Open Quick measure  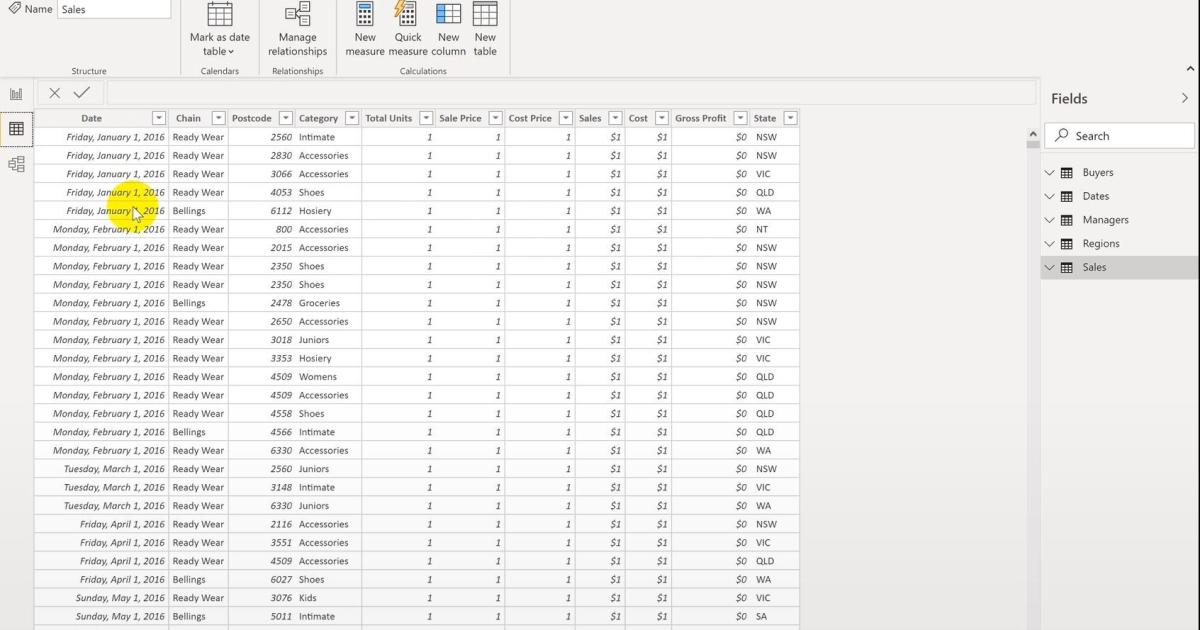407,30
